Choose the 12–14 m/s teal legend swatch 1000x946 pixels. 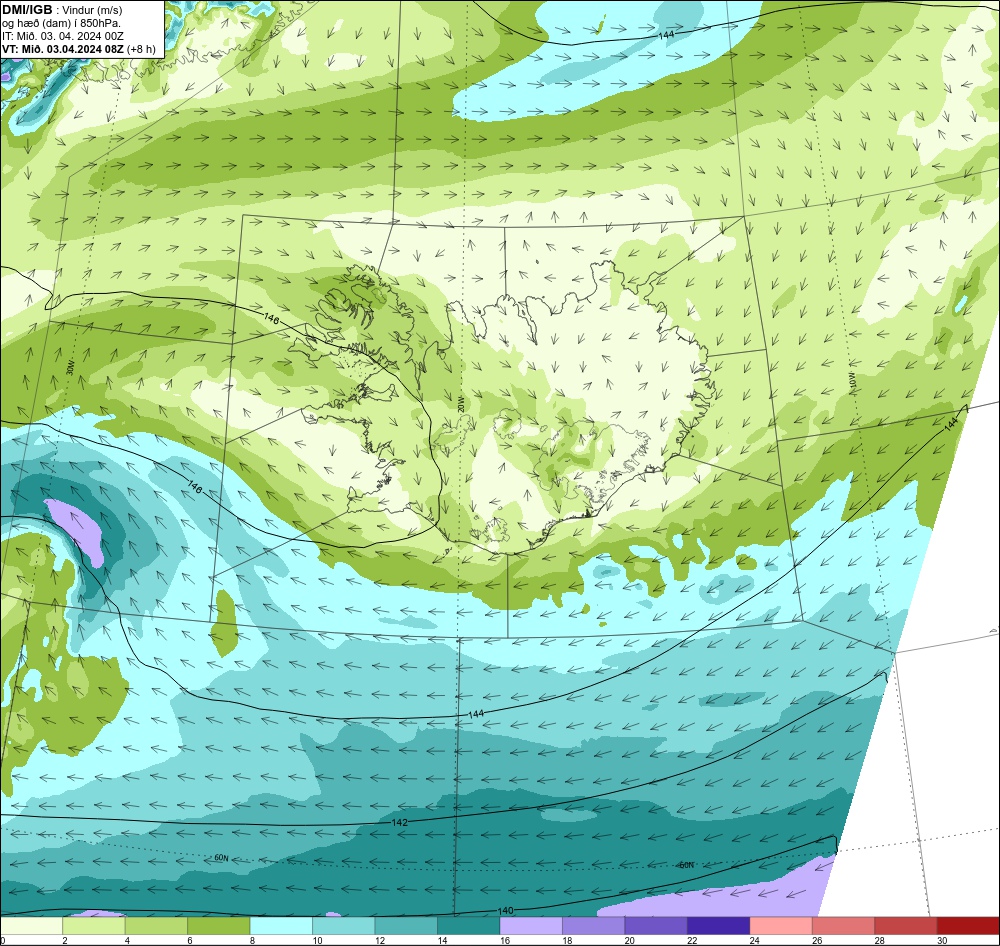pos(406,926)
